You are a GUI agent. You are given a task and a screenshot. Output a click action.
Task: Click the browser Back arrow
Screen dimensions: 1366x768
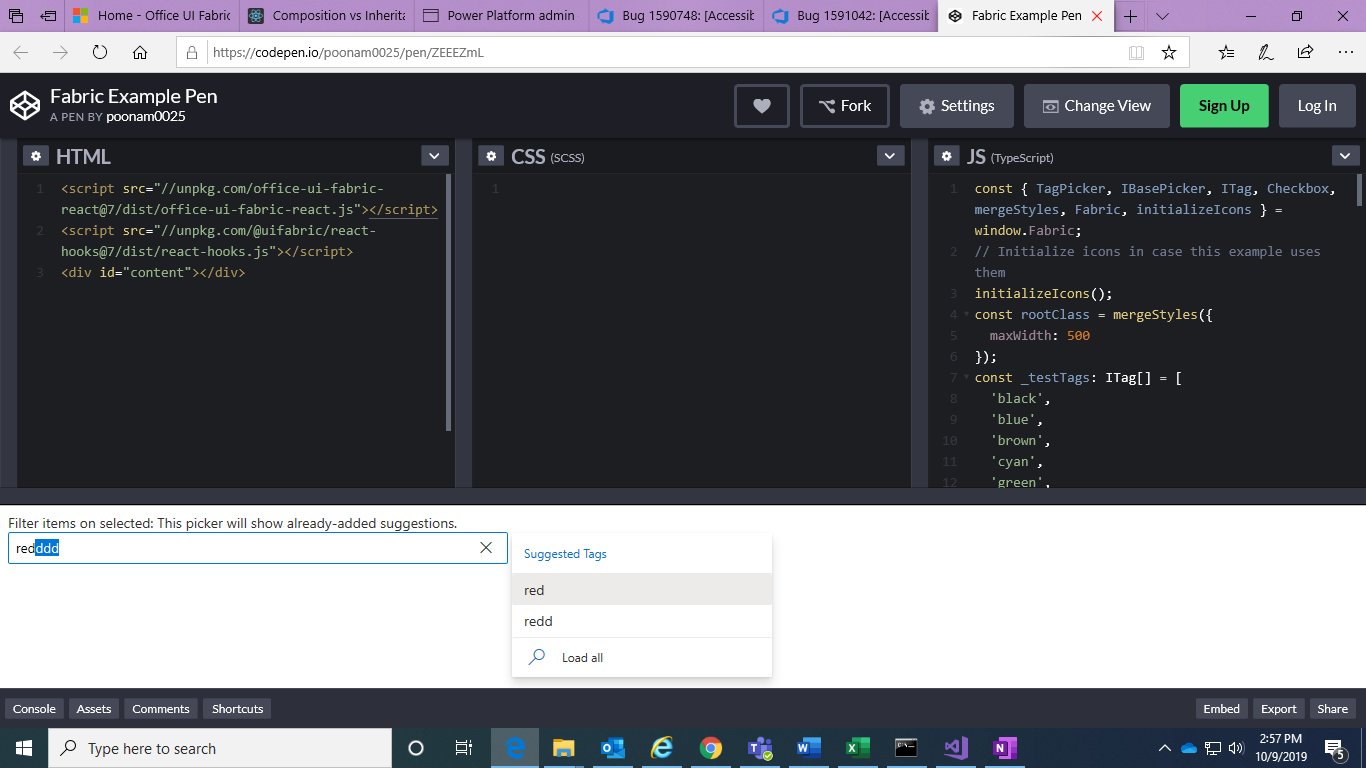click(21, 52)
